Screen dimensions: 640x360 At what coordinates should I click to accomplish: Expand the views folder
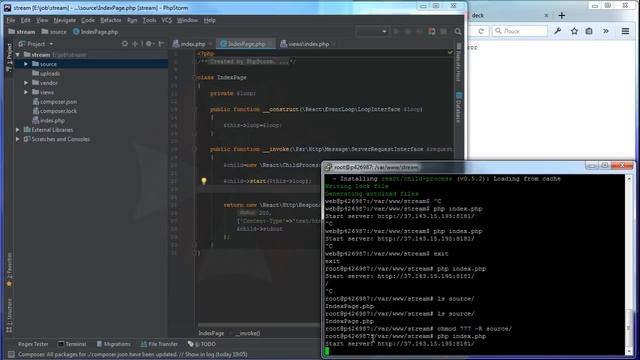[x=26, y=92]
